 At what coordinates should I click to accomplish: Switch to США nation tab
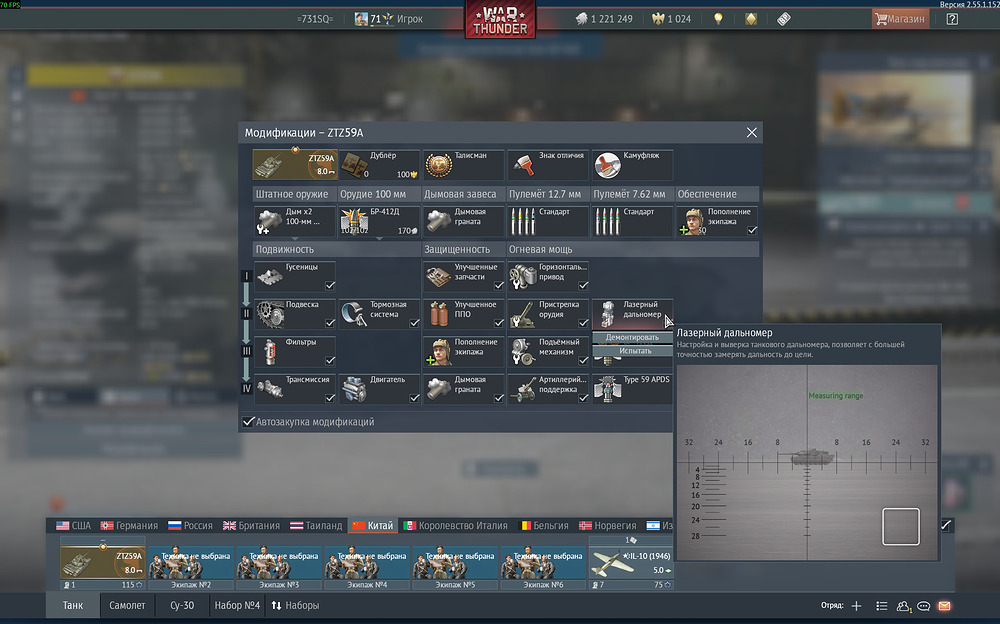point(73,526)
